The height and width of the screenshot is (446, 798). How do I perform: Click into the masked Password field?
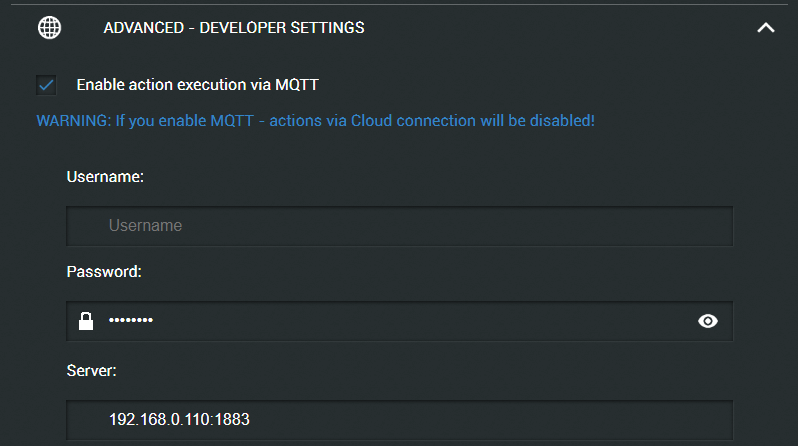tap(400, 321)
